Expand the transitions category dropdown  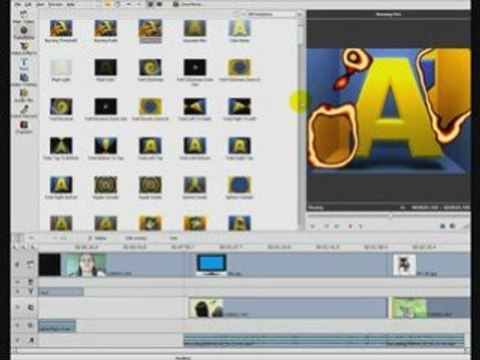pos(299,14)
